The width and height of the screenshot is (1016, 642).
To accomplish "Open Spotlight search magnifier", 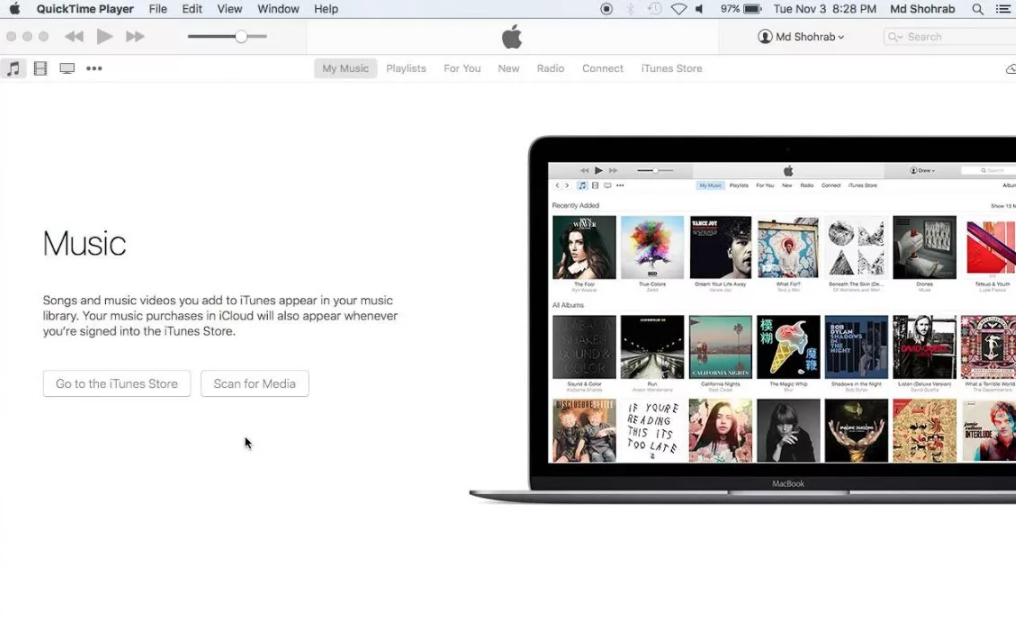I will coord(978,9).
